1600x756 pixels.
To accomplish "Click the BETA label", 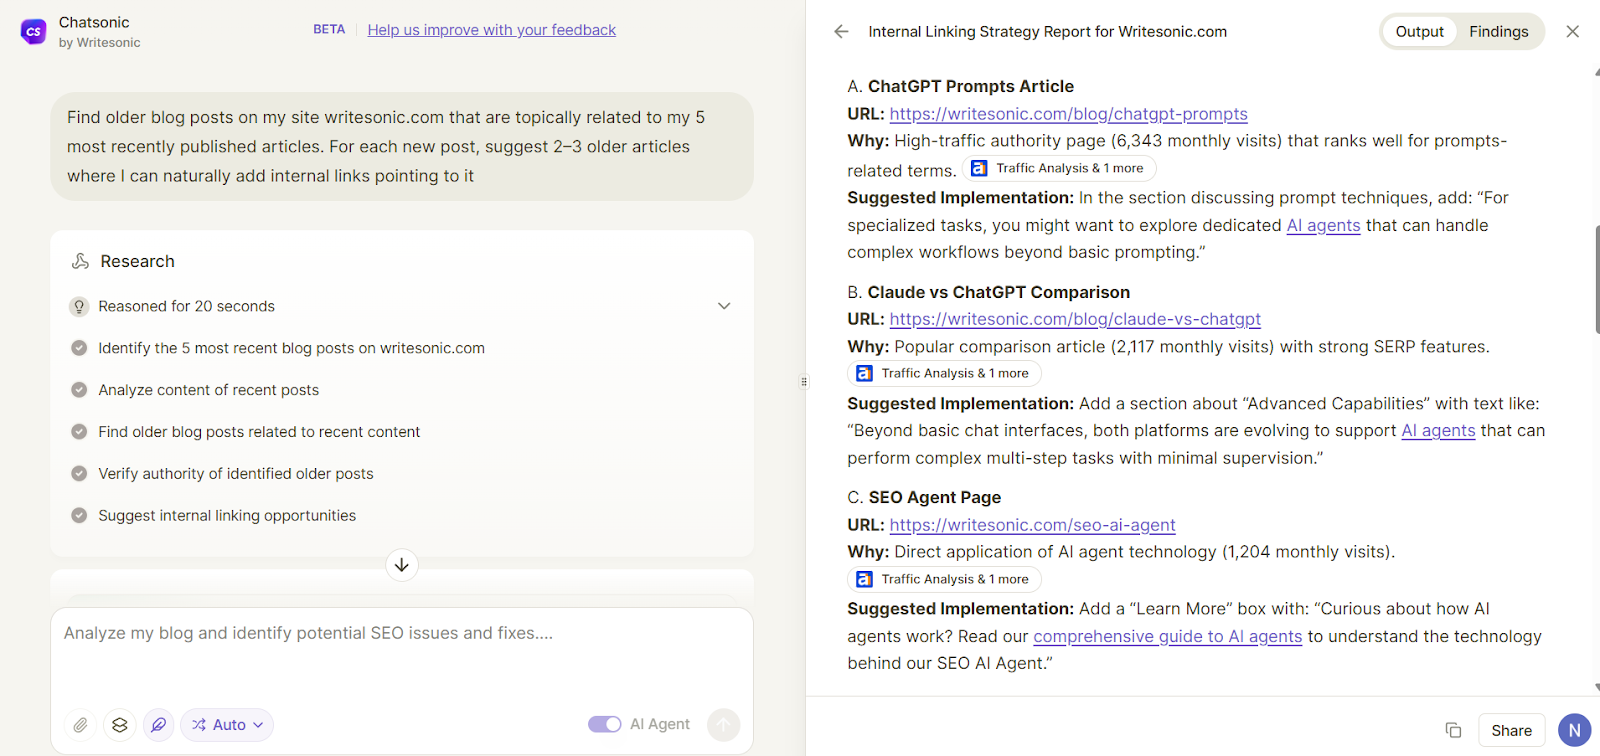I will coord(329,30).
